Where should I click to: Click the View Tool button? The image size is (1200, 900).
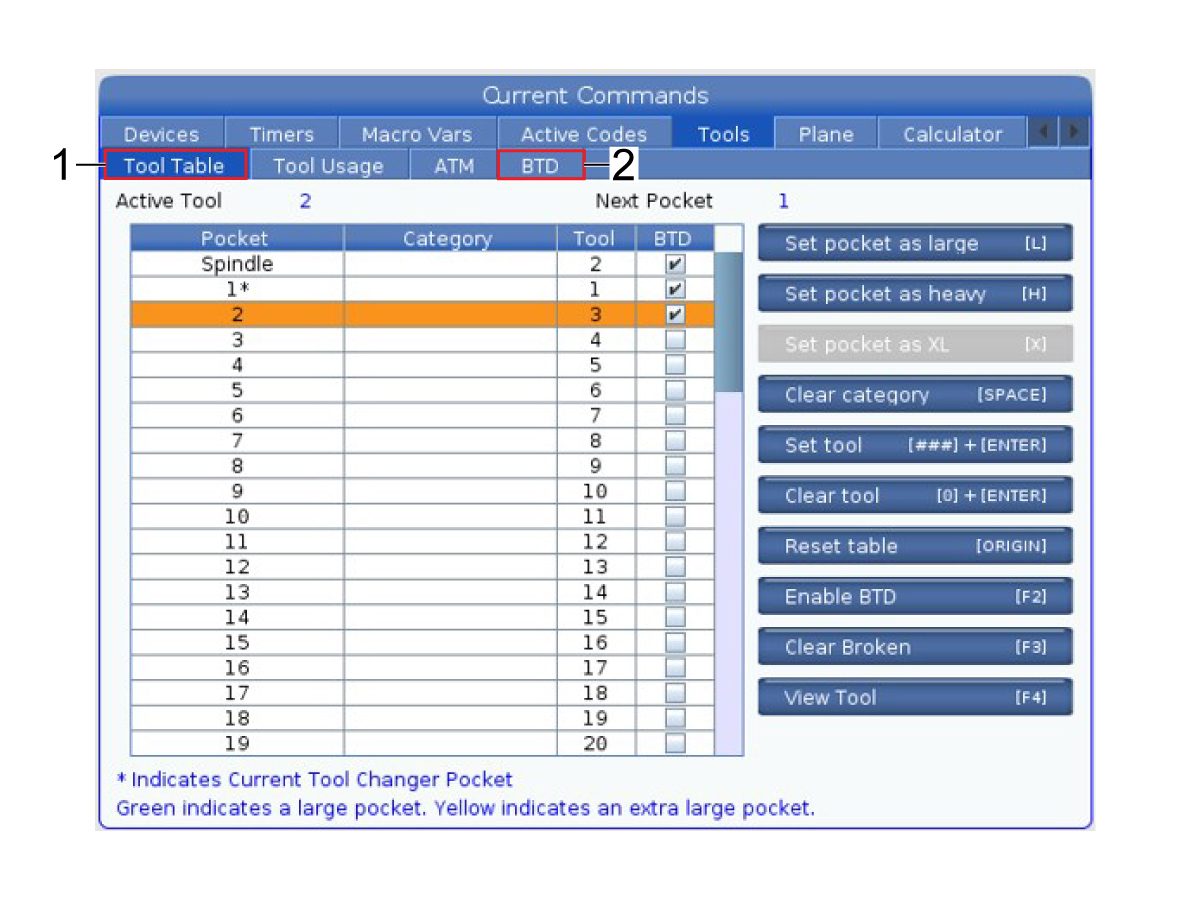(915, 698)
